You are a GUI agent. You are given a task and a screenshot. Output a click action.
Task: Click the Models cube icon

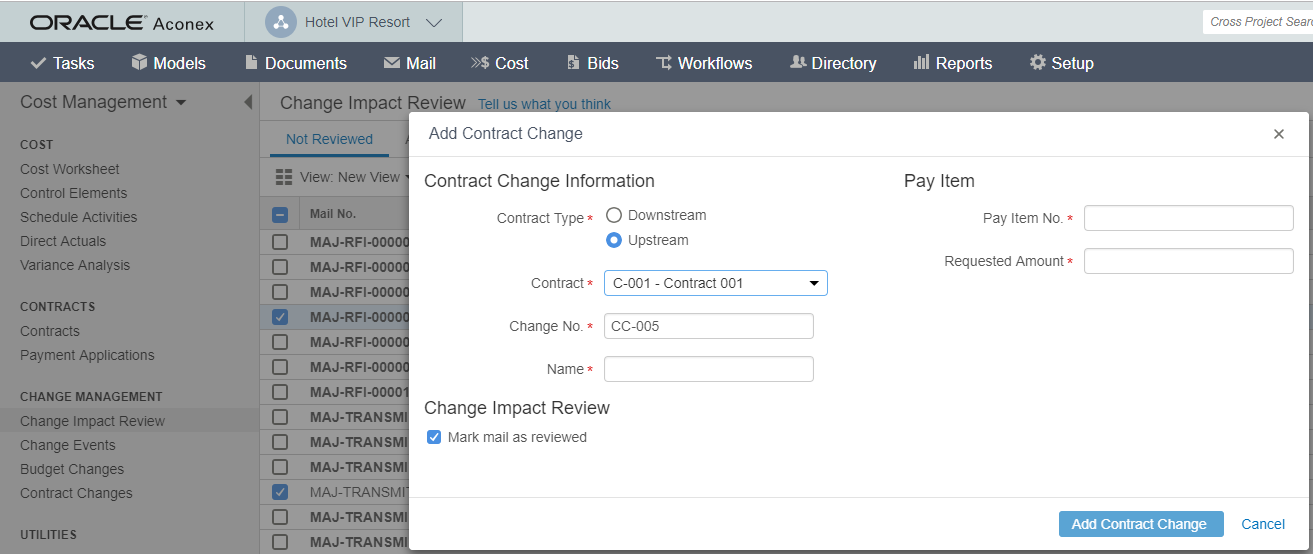(x=139, y=63)
